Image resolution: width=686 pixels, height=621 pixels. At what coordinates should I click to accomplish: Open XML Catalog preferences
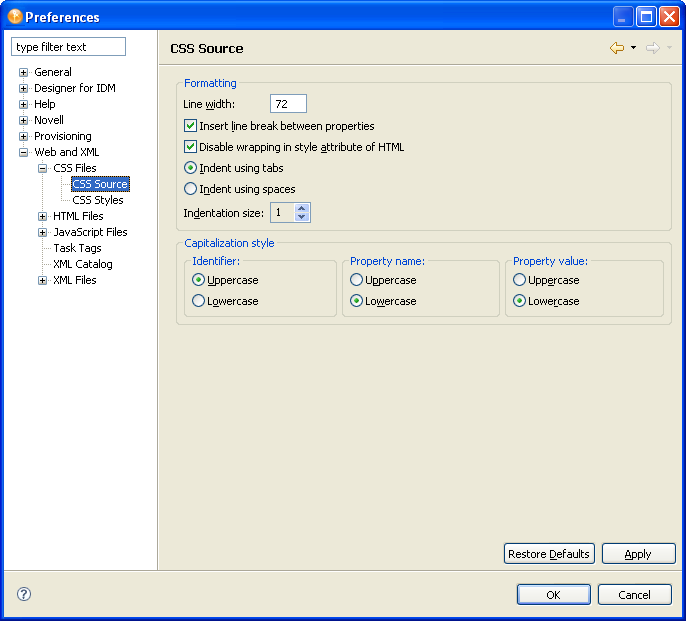pos(83,264)
